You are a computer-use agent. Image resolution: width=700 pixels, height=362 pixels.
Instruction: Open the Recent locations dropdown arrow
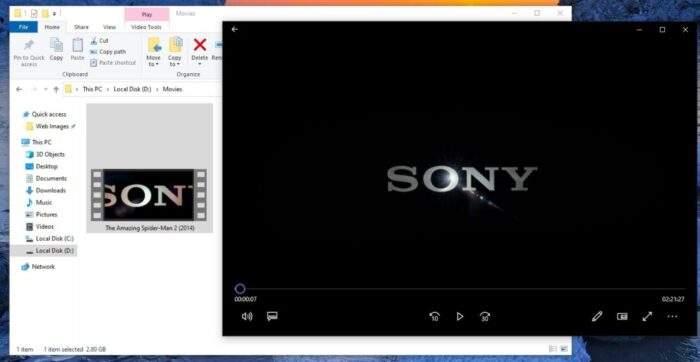click(46, 89)
